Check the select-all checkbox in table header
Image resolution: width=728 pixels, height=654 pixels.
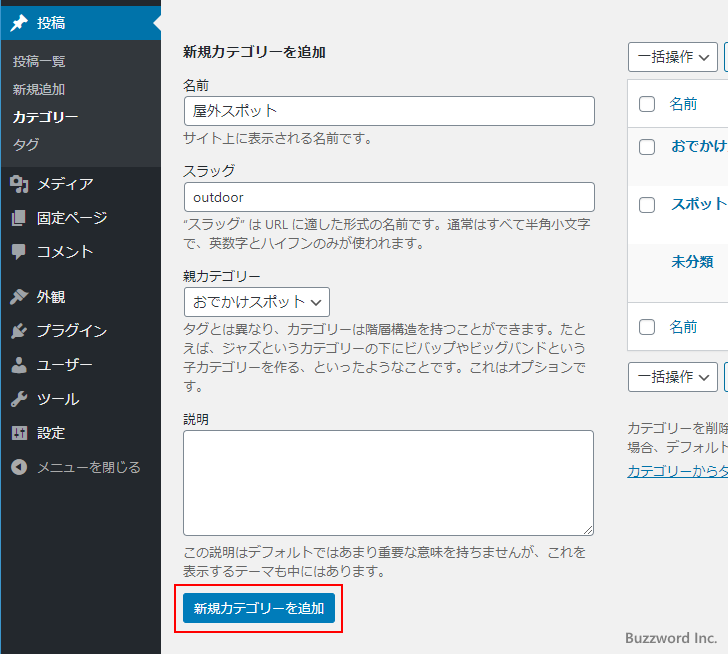(647, 104)
